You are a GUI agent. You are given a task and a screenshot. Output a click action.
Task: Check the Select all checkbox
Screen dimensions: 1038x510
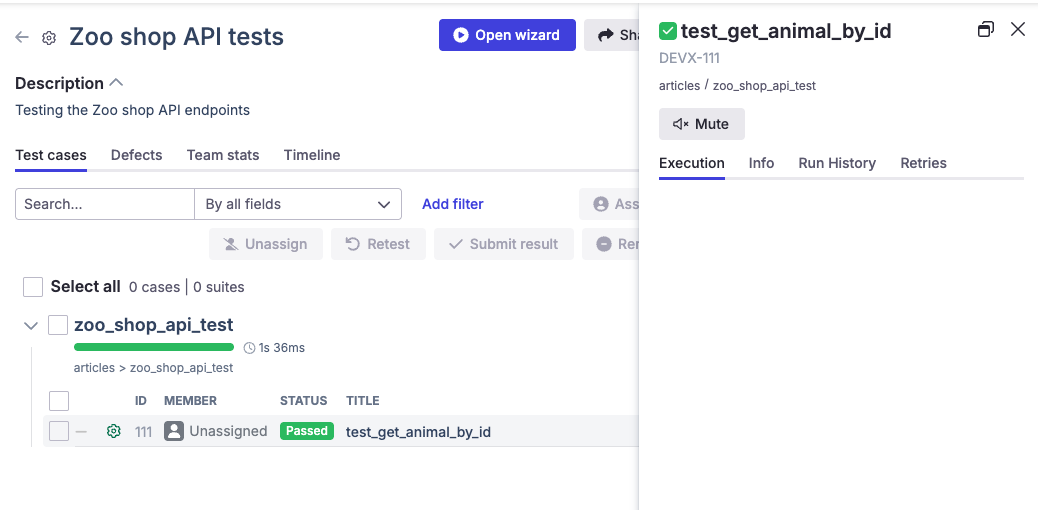click(x=33, y=287)
